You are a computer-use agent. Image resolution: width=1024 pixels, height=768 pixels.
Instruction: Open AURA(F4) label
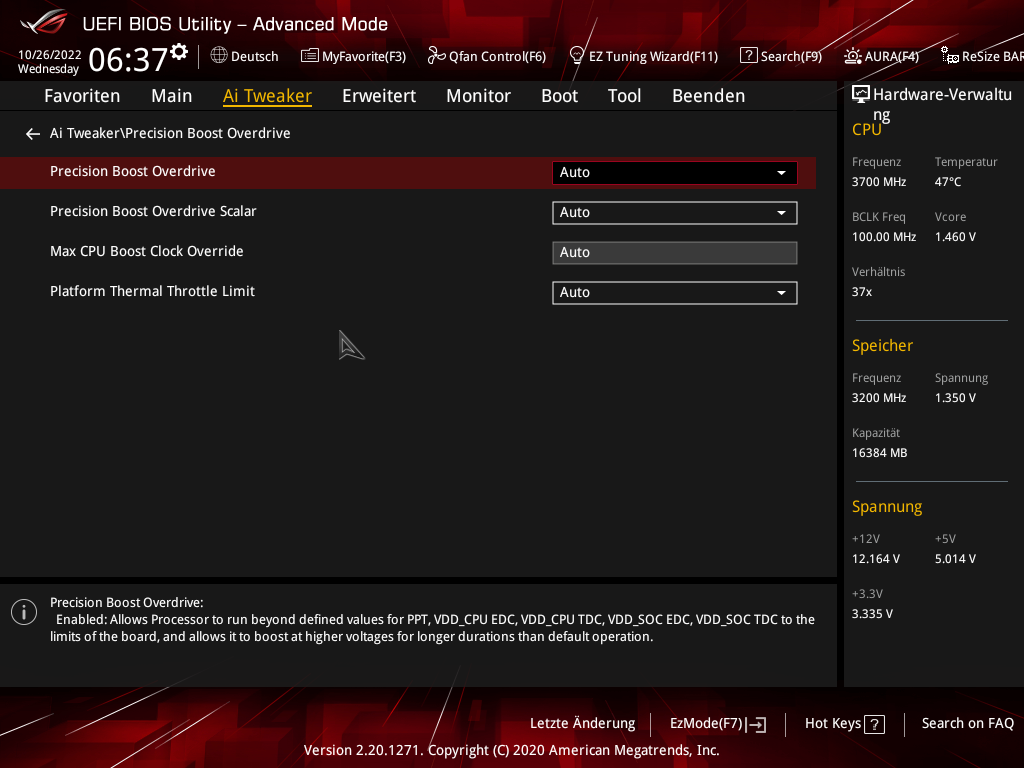[891, 57]
